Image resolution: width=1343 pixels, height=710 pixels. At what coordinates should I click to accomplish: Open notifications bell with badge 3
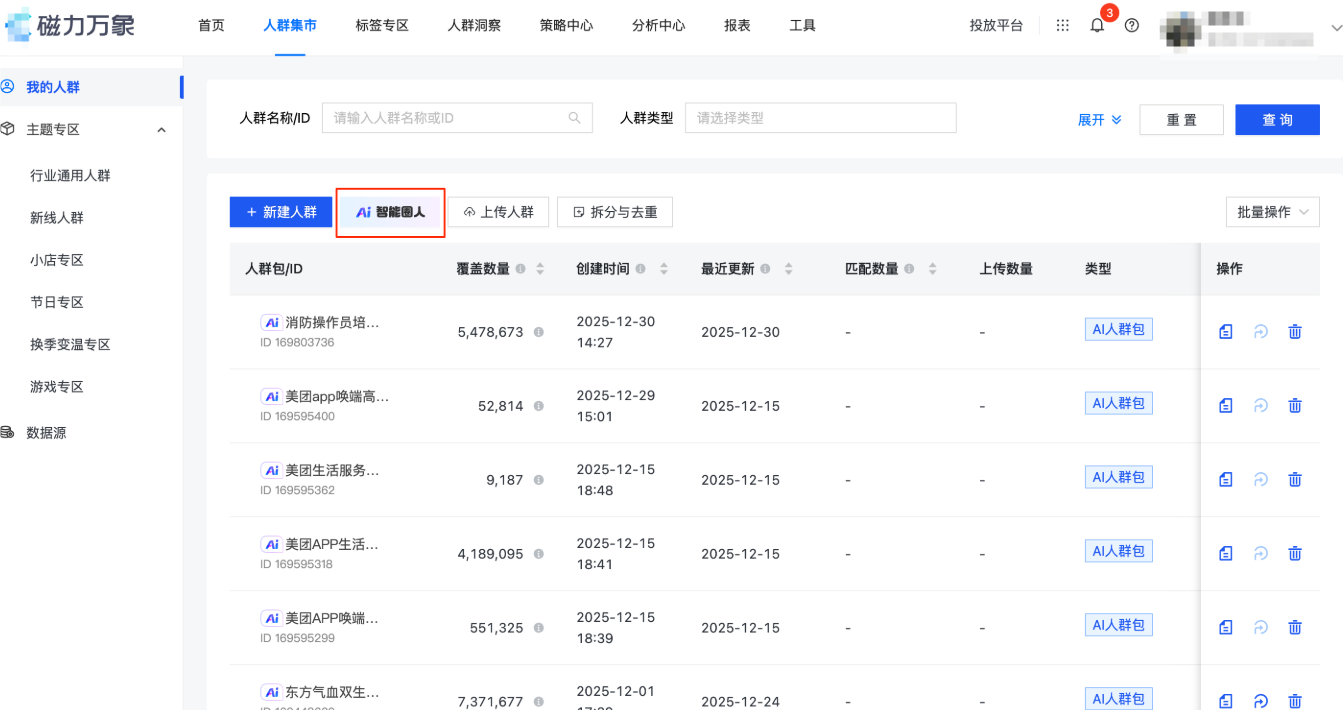(x=1098, y=26)
